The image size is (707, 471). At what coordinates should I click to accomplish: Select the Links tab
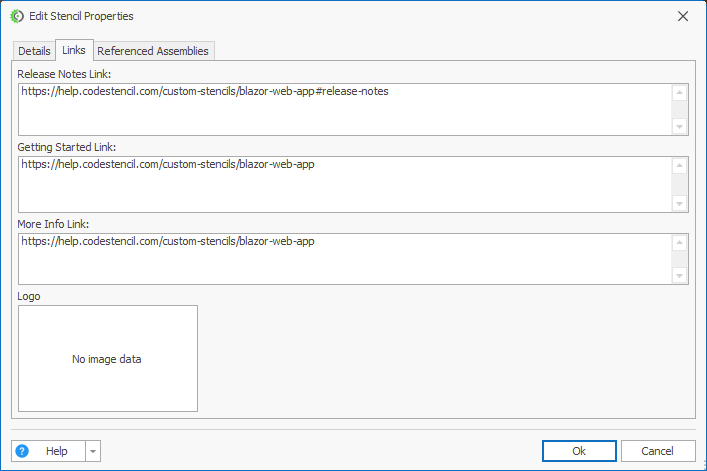coord(74,50)
